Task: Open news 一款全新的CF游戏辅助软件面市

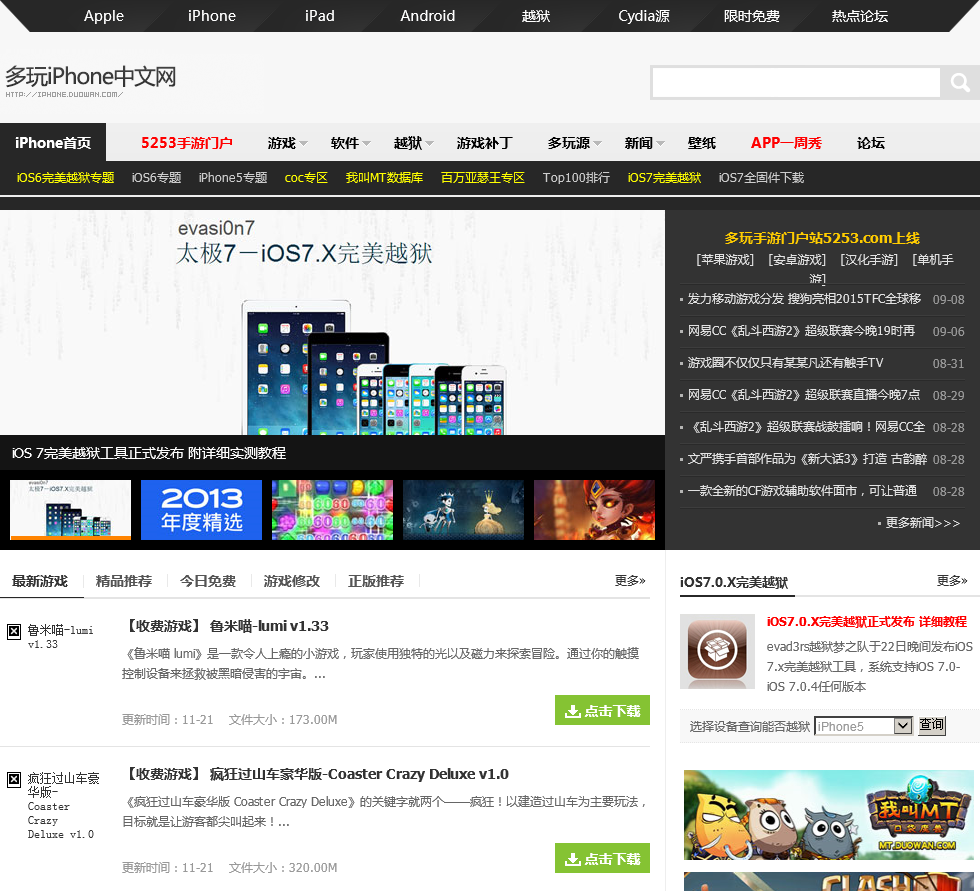Action: [802, 490]
